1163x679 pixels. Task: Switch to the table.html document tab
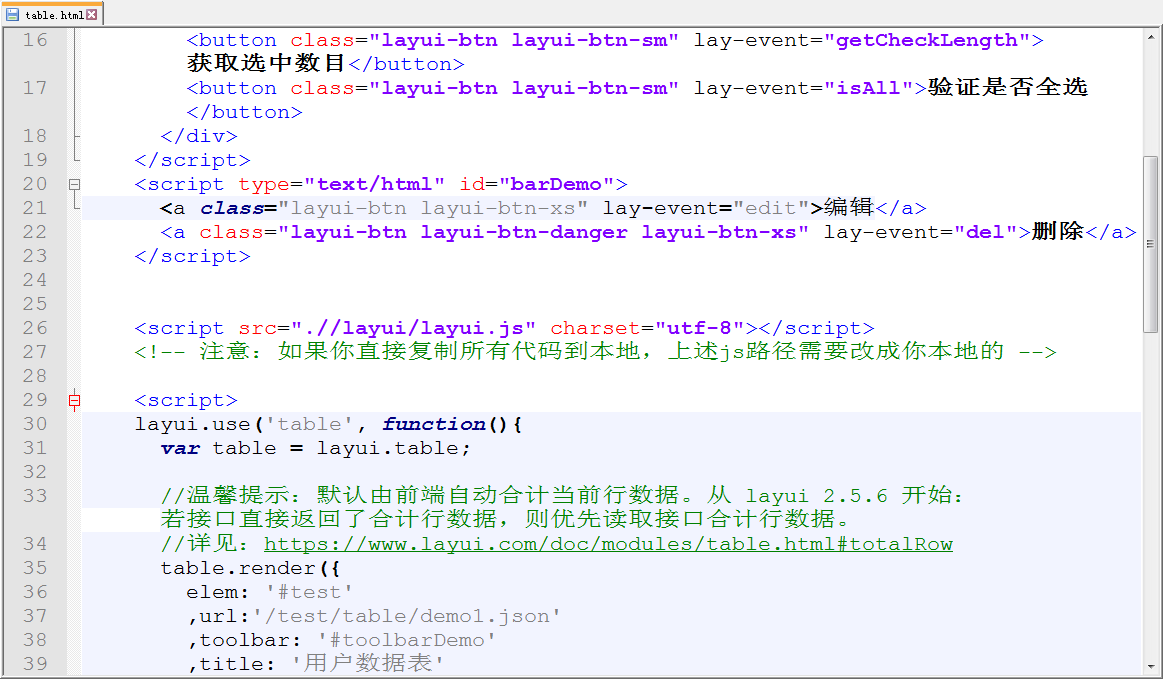52,14
